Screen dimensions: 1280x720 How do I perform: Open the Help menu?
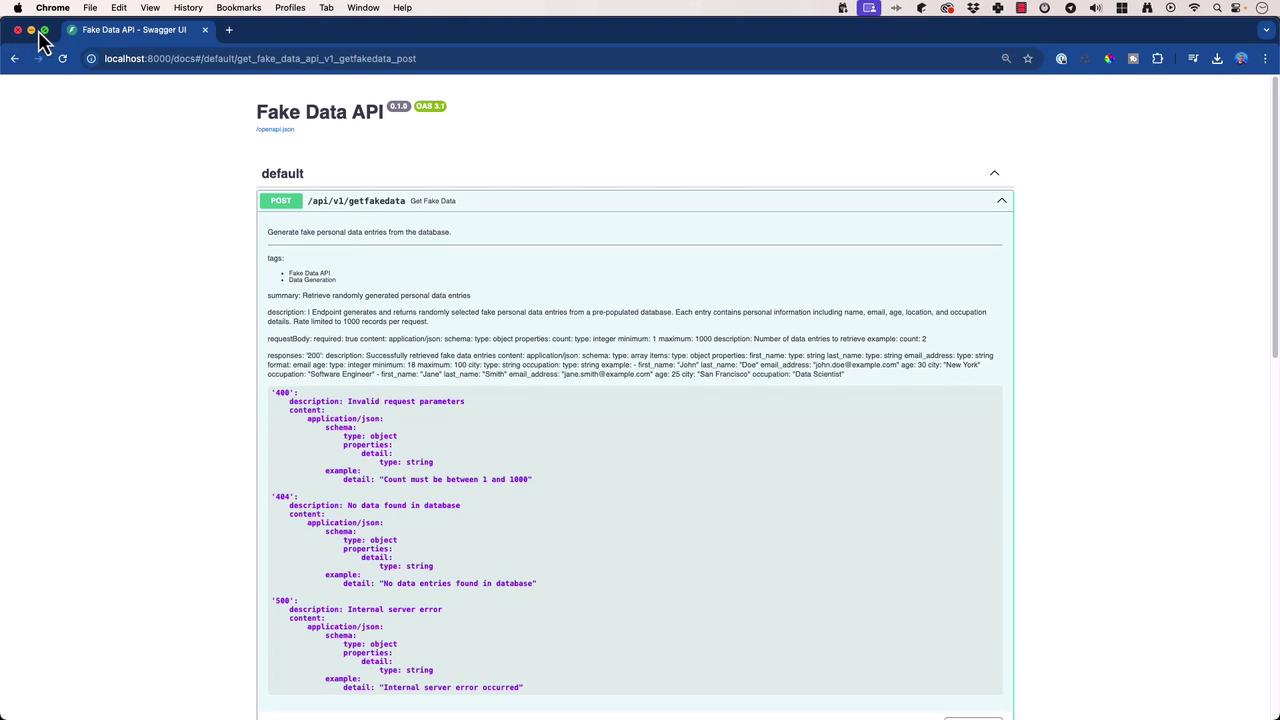[x=402, y=8]
